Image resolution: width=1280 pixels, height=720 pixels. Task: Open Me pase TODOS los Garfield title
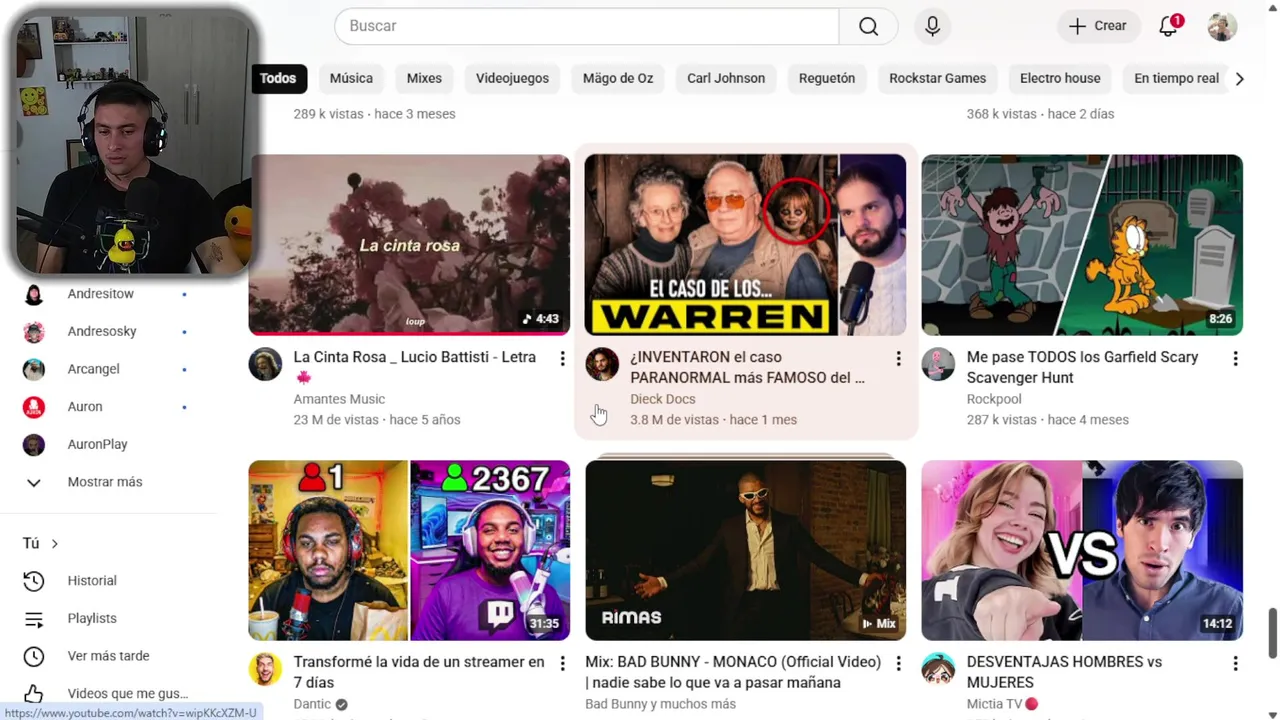[1082, 367]
